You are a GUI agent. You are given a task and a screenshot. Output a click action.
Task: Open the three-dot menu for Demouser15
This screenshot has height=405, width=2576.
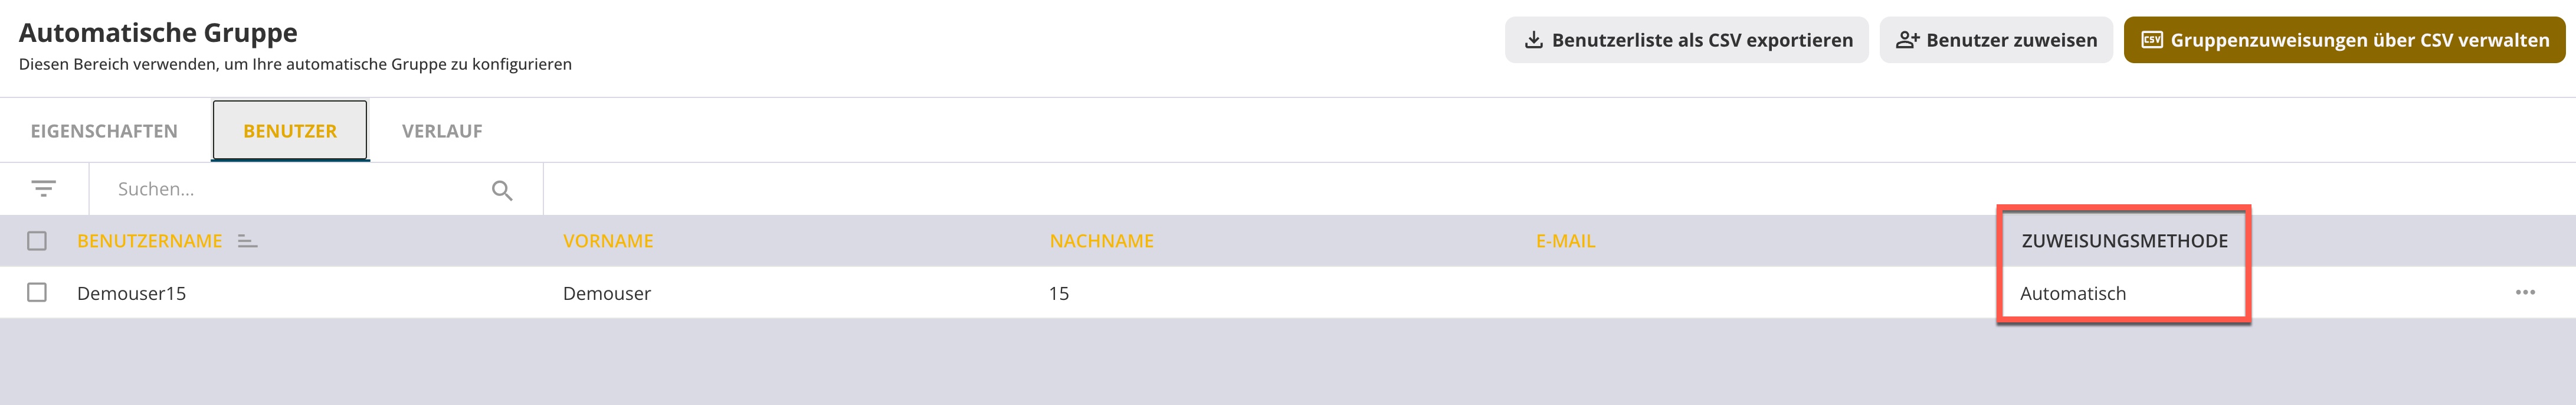pos(2525,292)
